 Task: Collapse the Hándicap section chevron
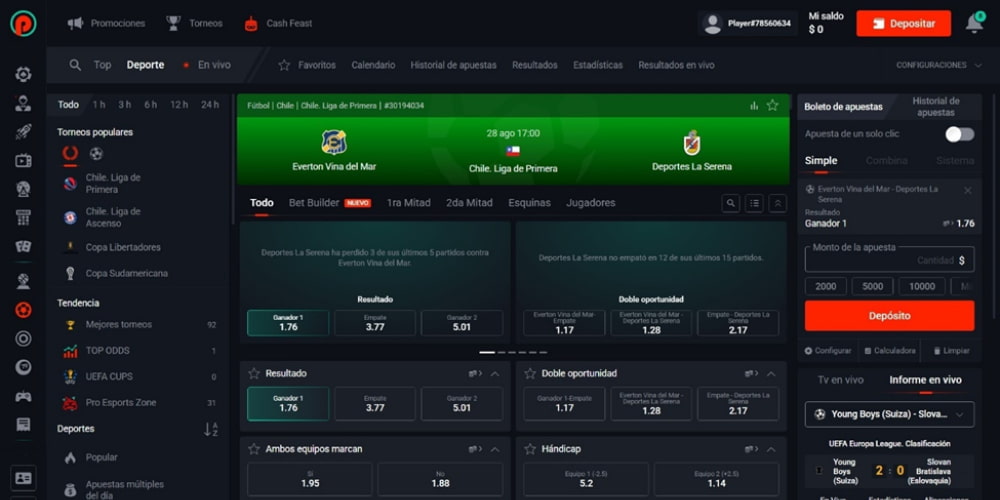(771, 449)
